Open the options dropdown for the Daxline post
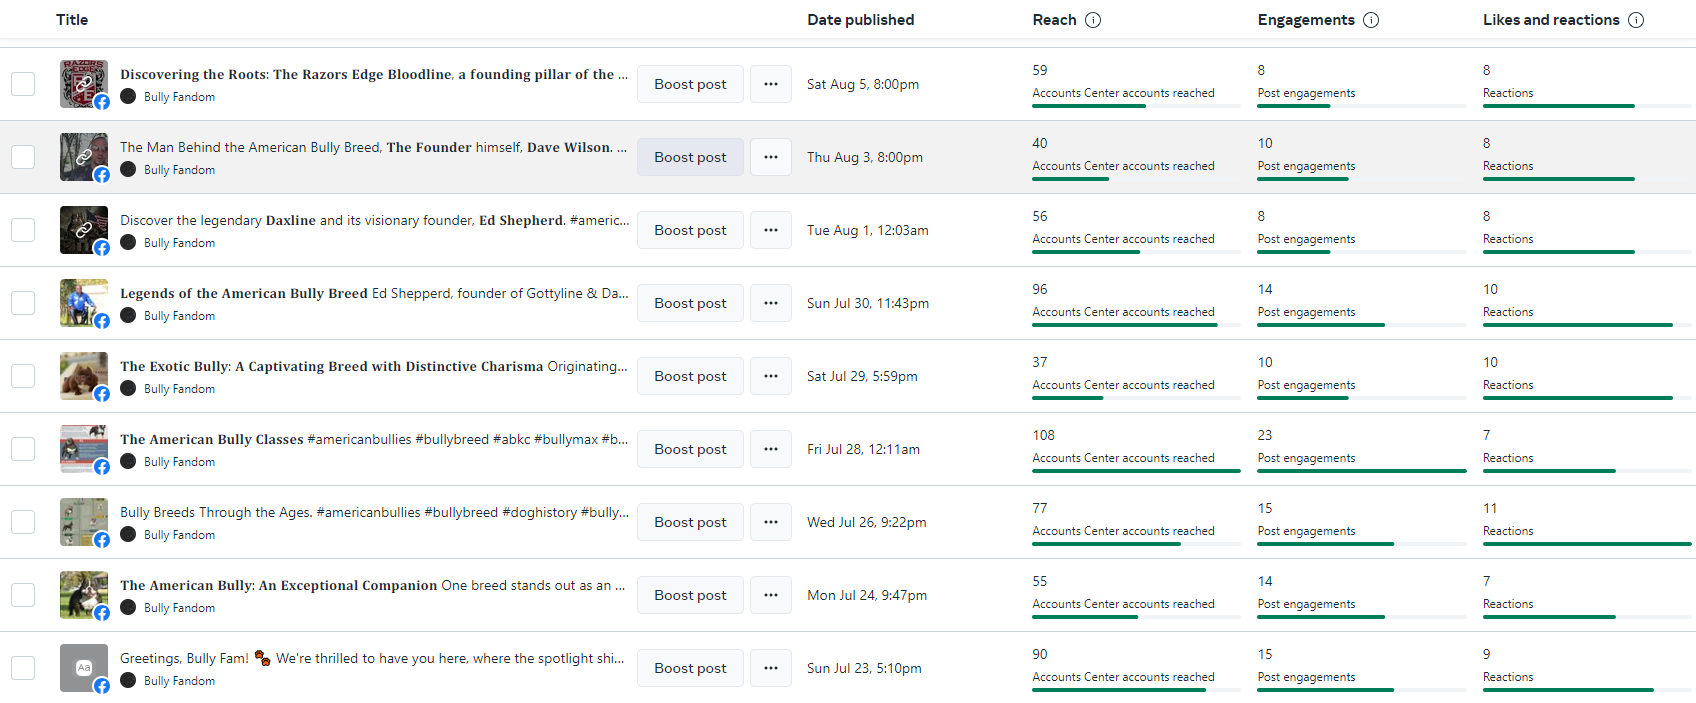The width and height of the screenshot is (1696, 703). pyautogui.click(x=771, y=230)
